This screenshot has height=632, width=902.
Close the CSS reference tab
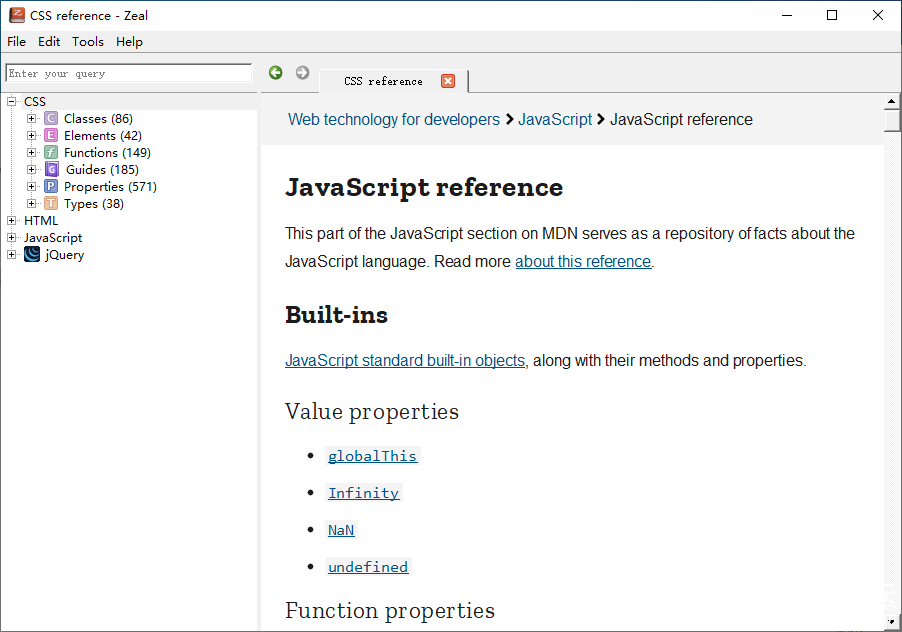tap(448, 81)
